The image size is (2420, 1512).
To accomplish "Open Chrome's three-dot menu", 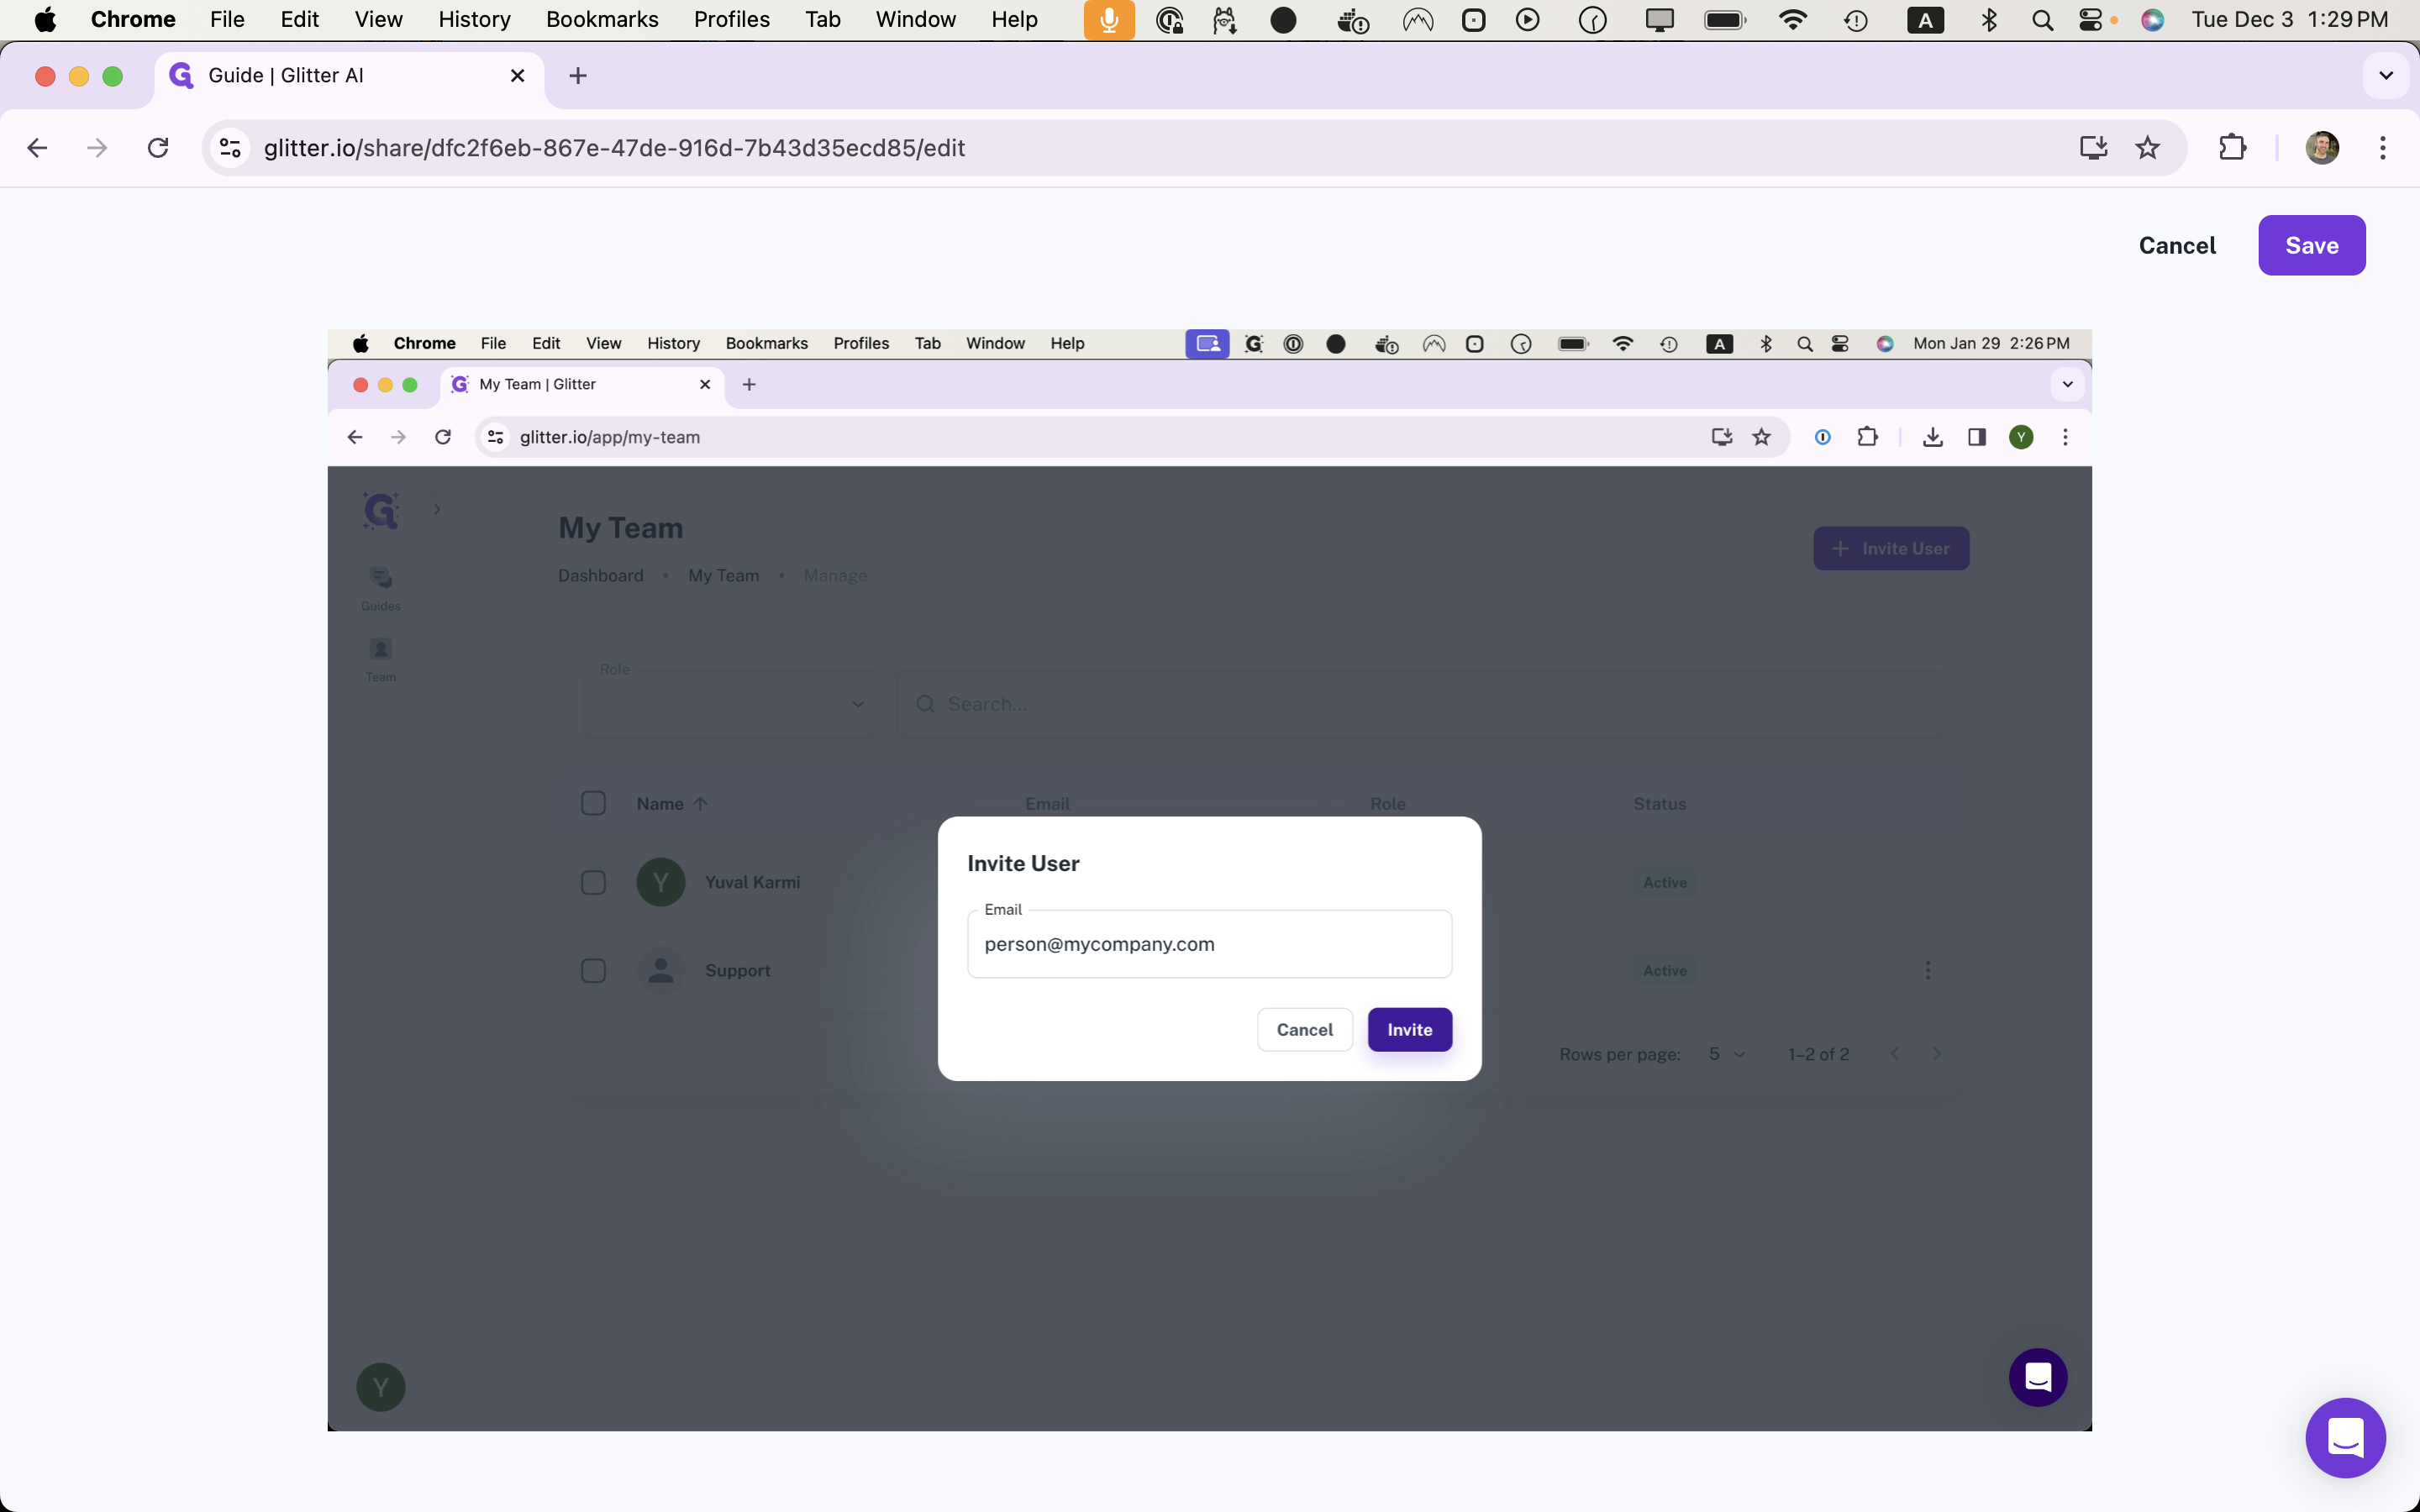I will (2383, 148).
